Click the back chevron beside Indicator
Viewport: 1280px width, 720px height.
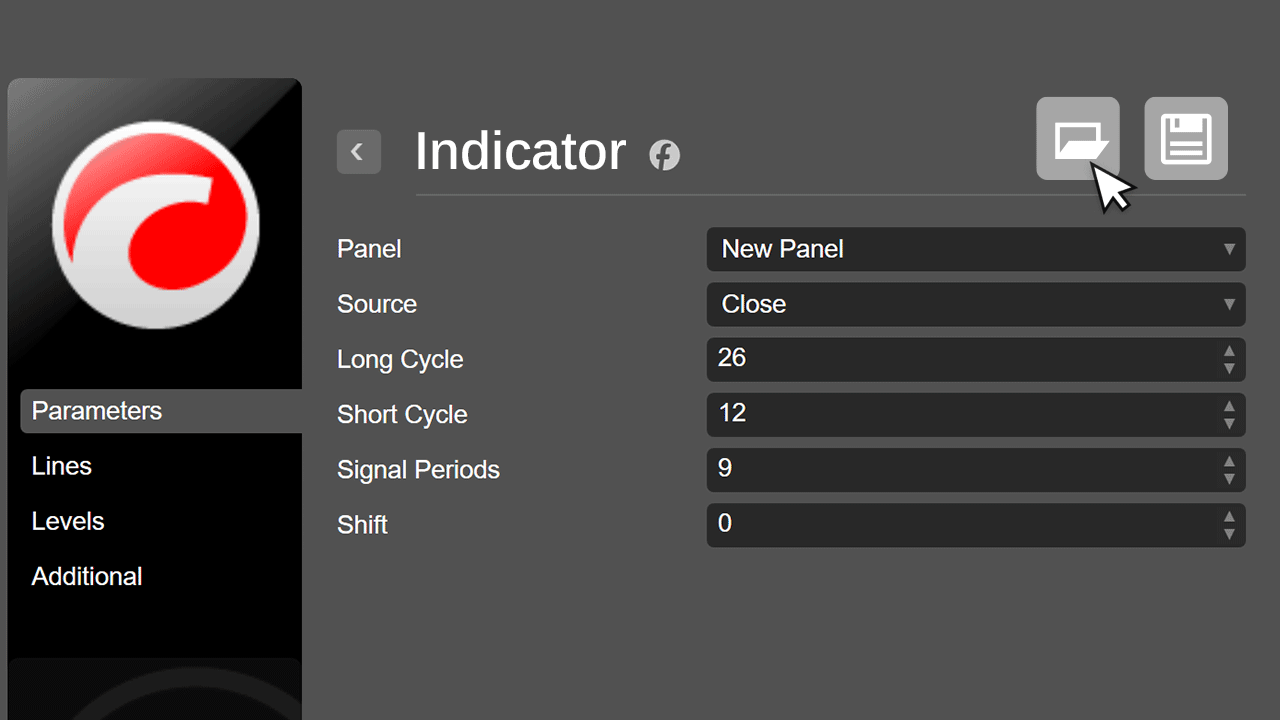coord(358,152)
